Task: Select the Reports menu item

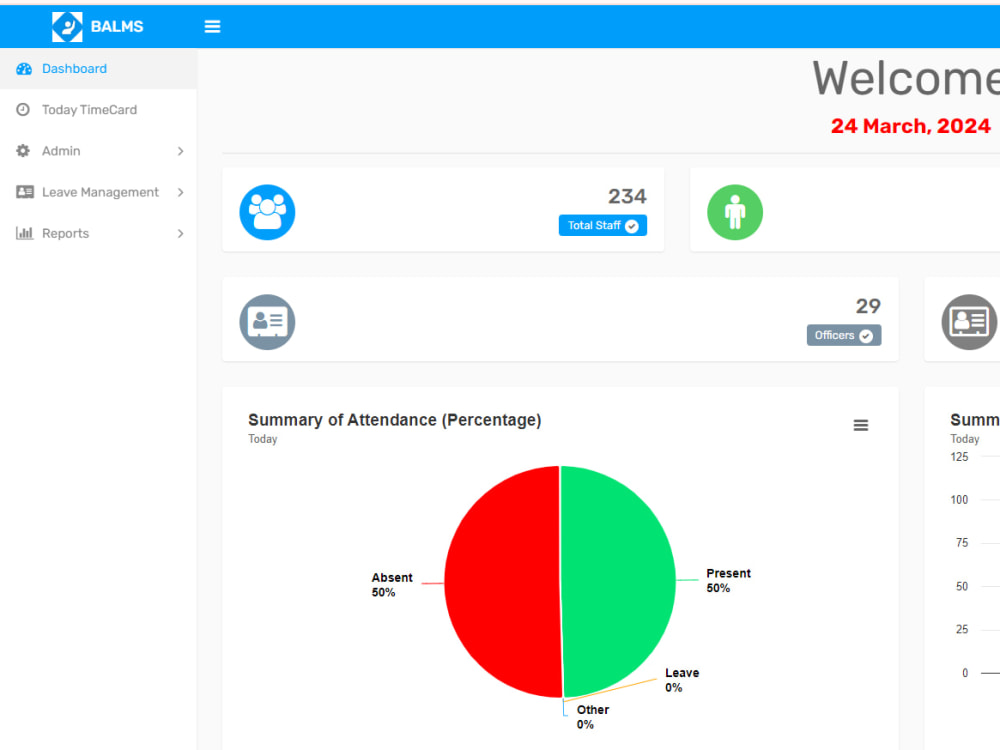Action: click(x=98, y=233)
